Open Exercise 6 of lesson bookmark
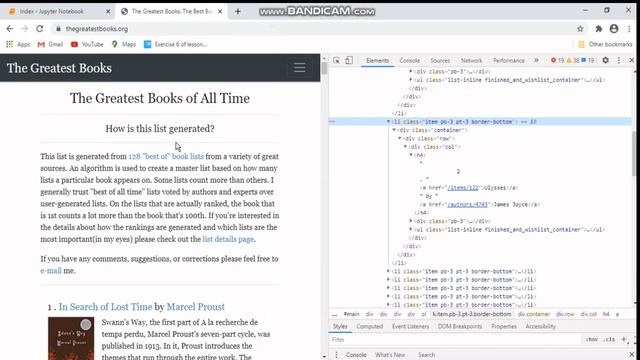This screenshot has width=640, height=360. 176,44
